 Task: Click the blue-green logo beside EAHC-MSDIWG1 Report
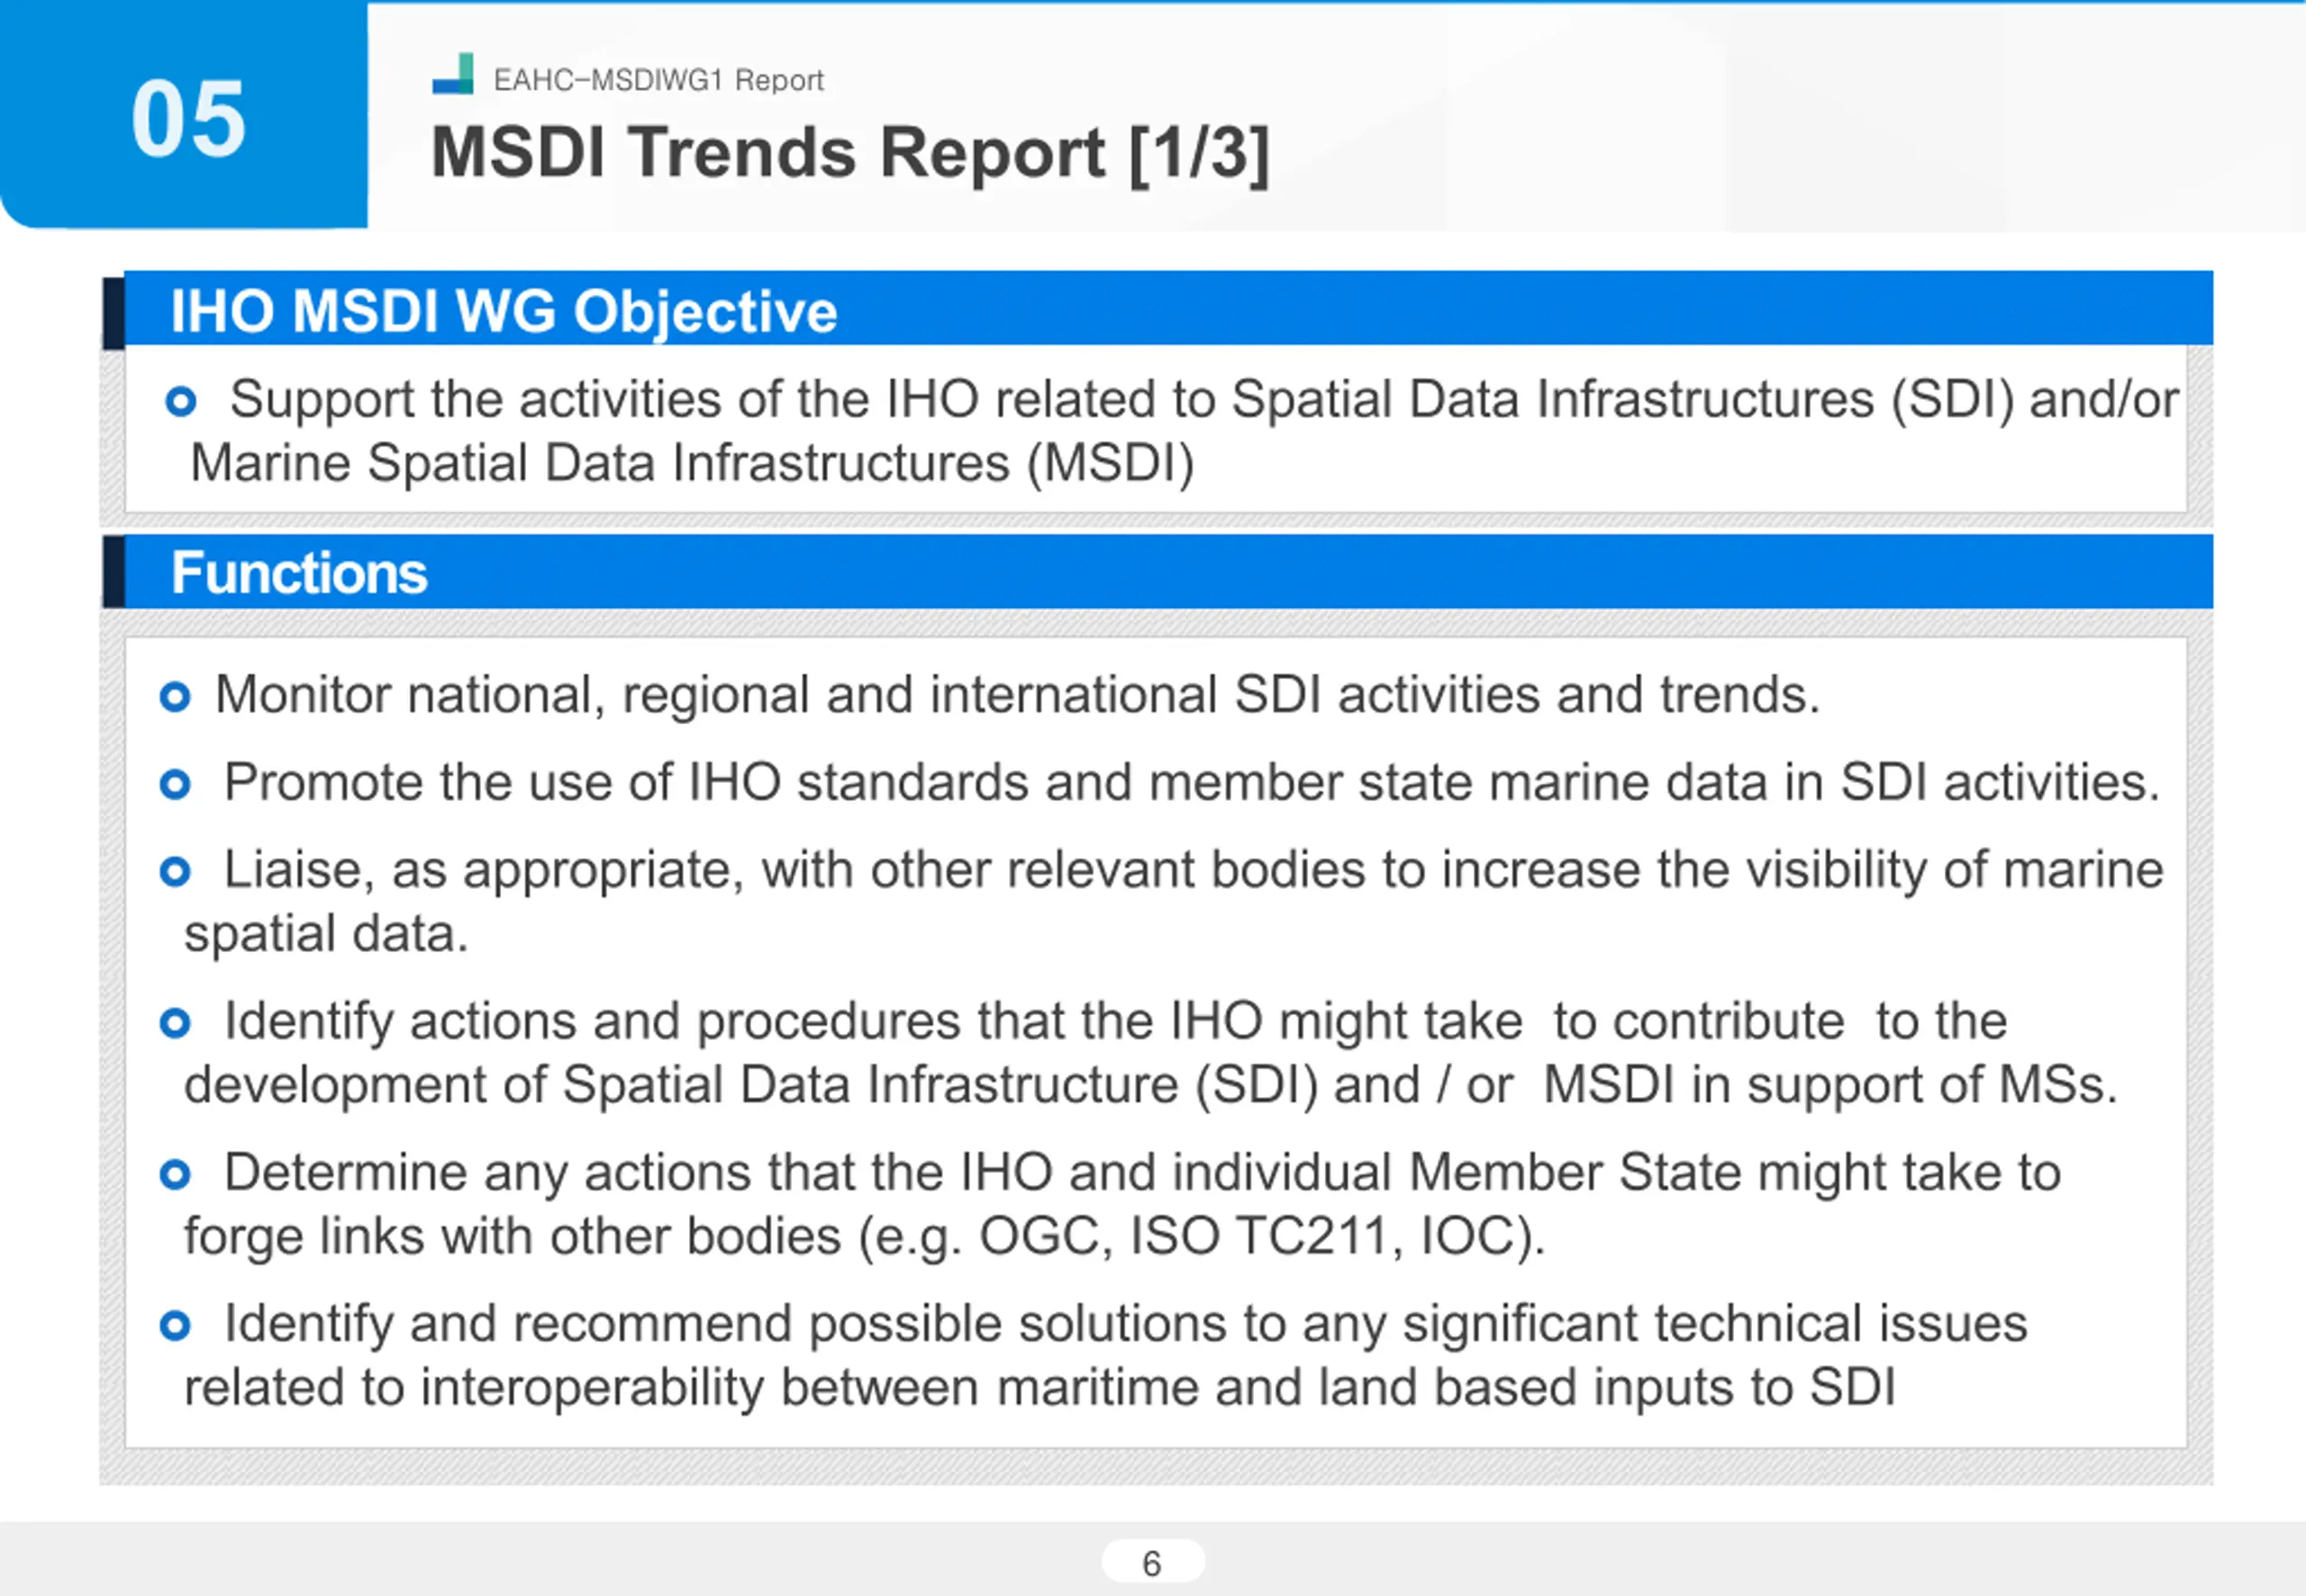pos(452,74)
